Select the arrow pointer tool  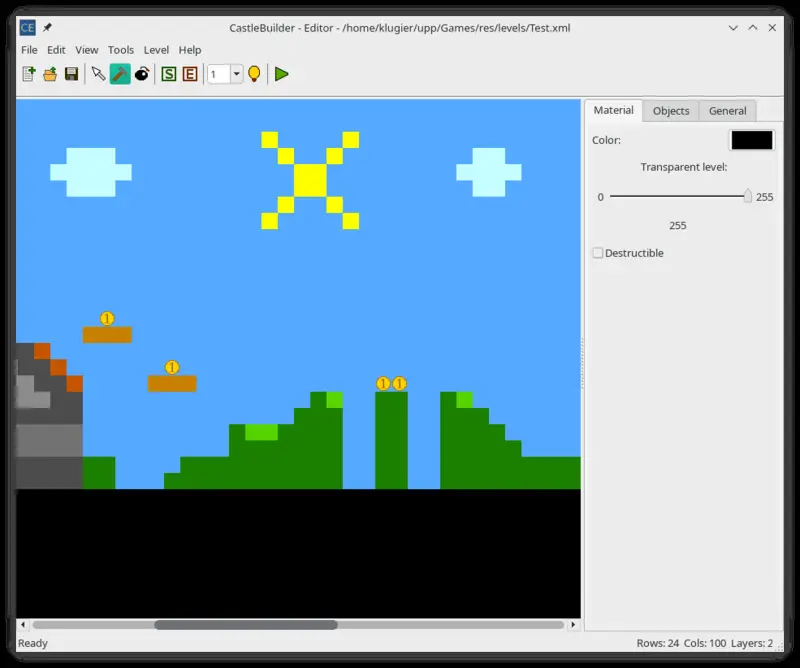click(x=96, y=74)
